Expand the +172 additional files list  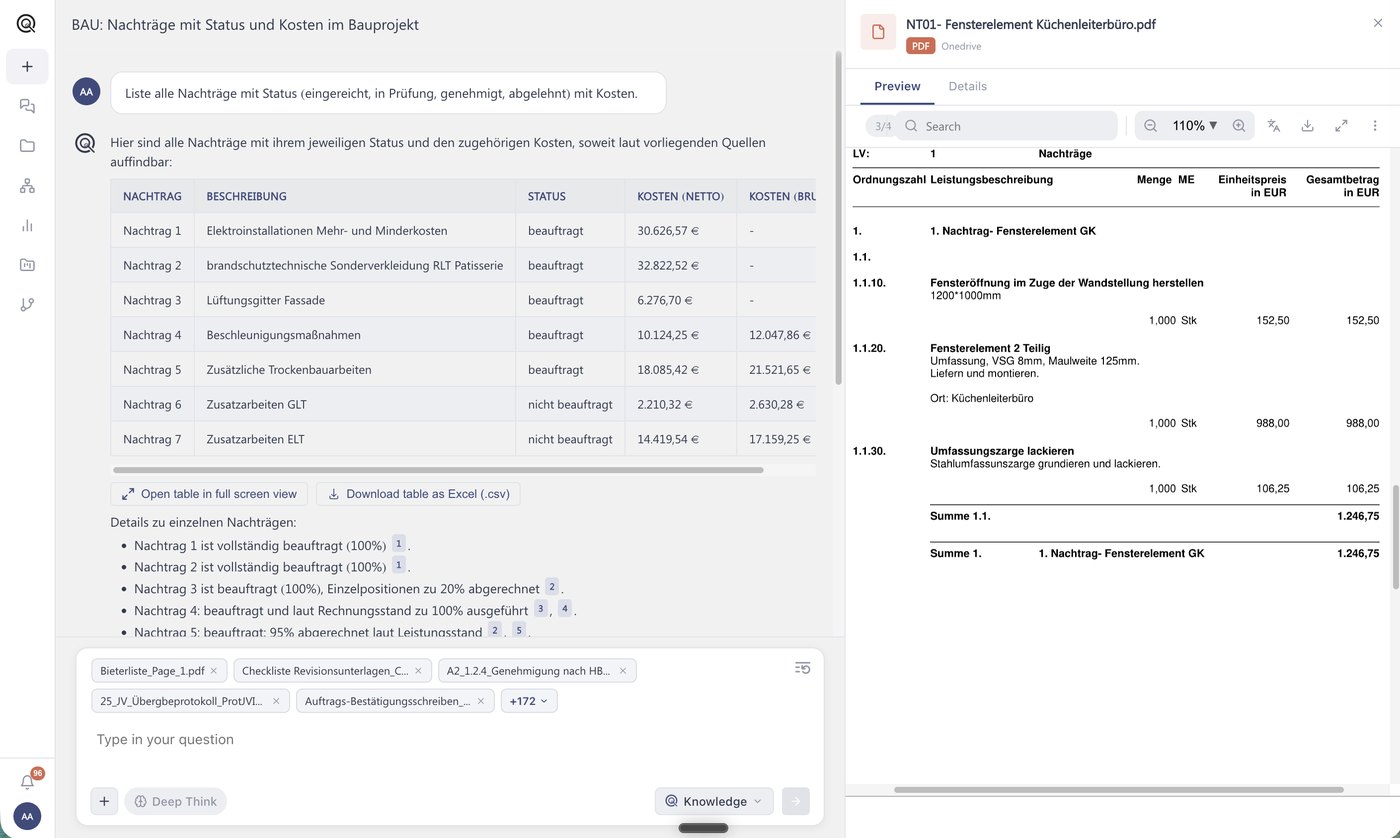[529, 701]
